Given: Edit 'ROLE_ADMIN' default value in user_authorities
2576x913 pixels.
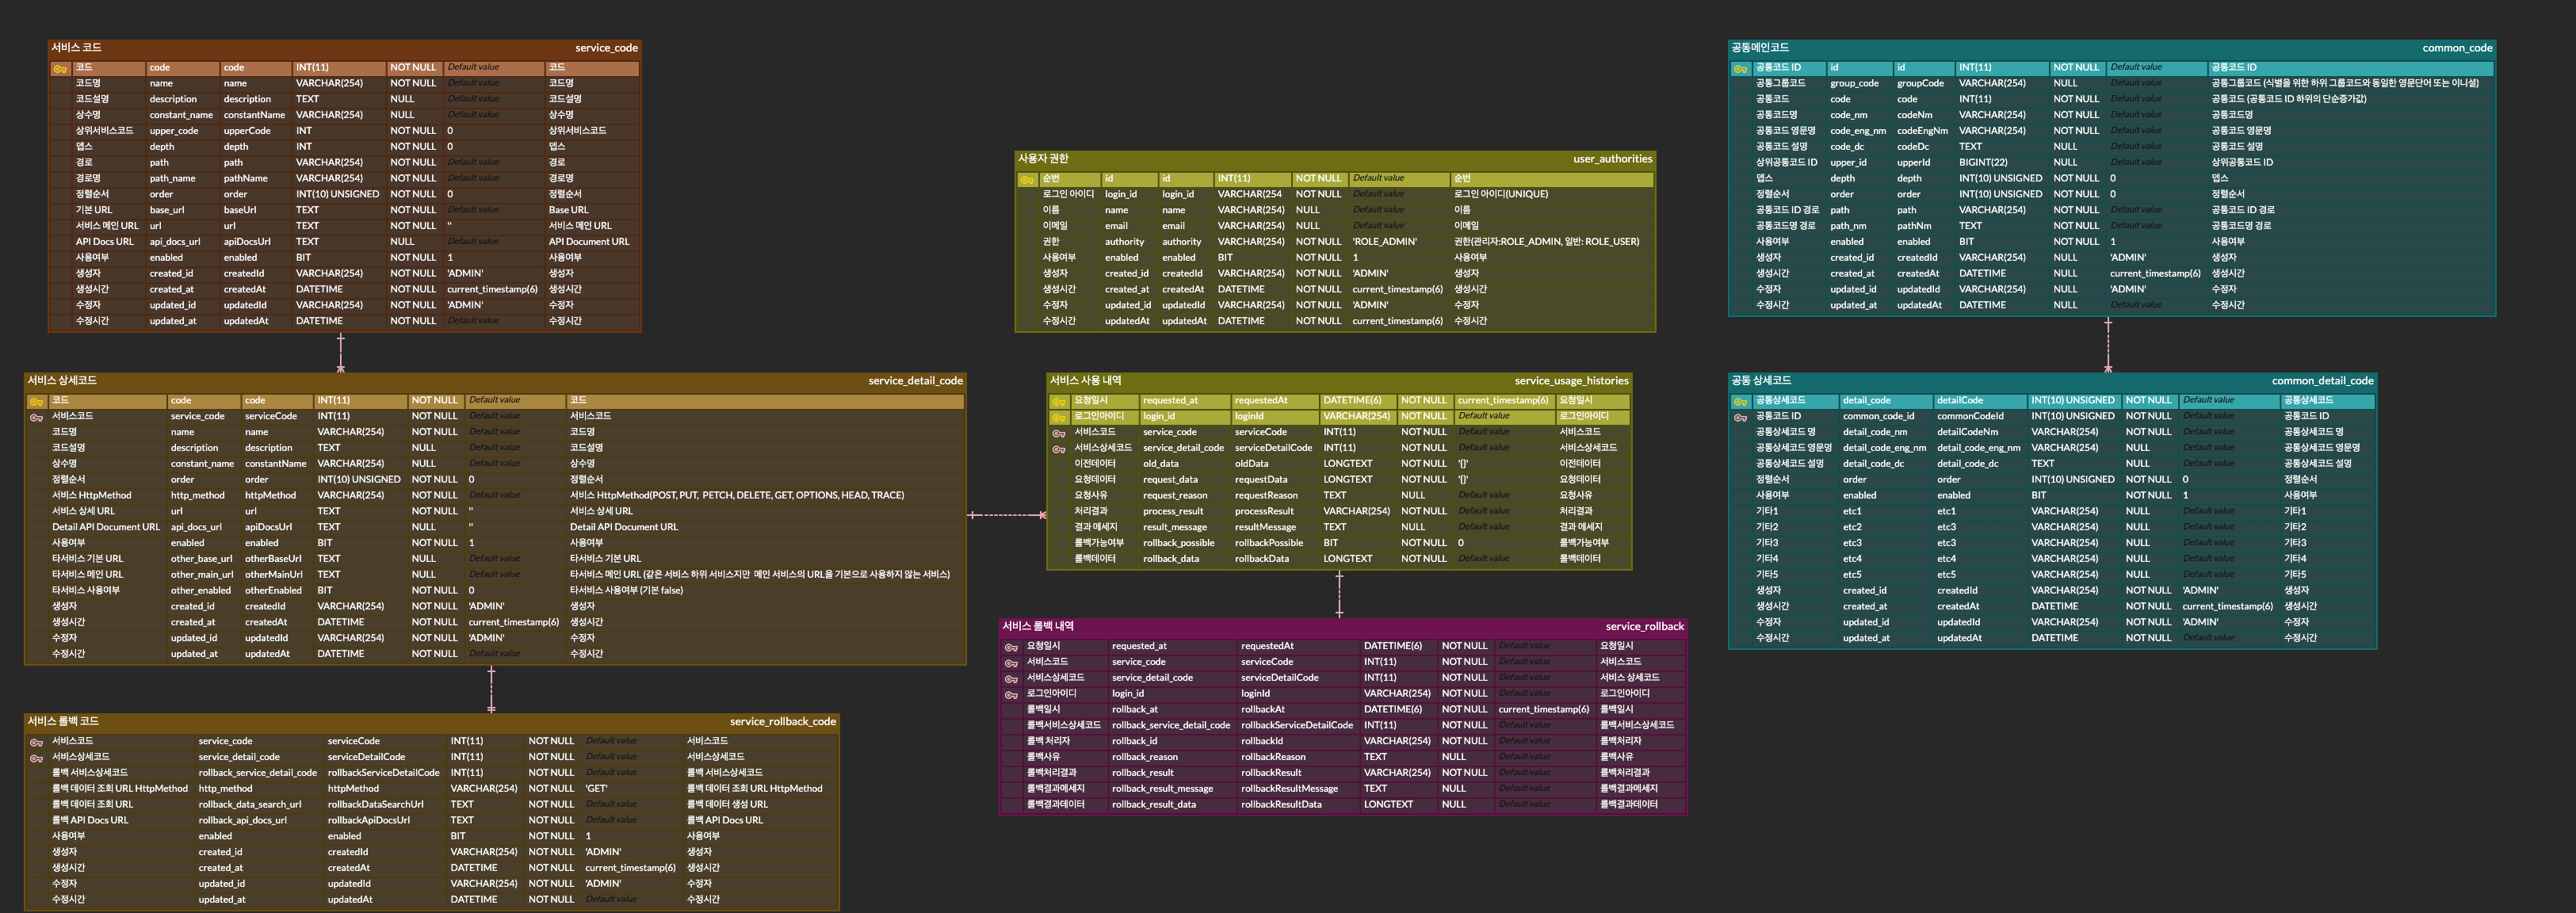Looking at the screenshot, I should tap(1384, 242).
